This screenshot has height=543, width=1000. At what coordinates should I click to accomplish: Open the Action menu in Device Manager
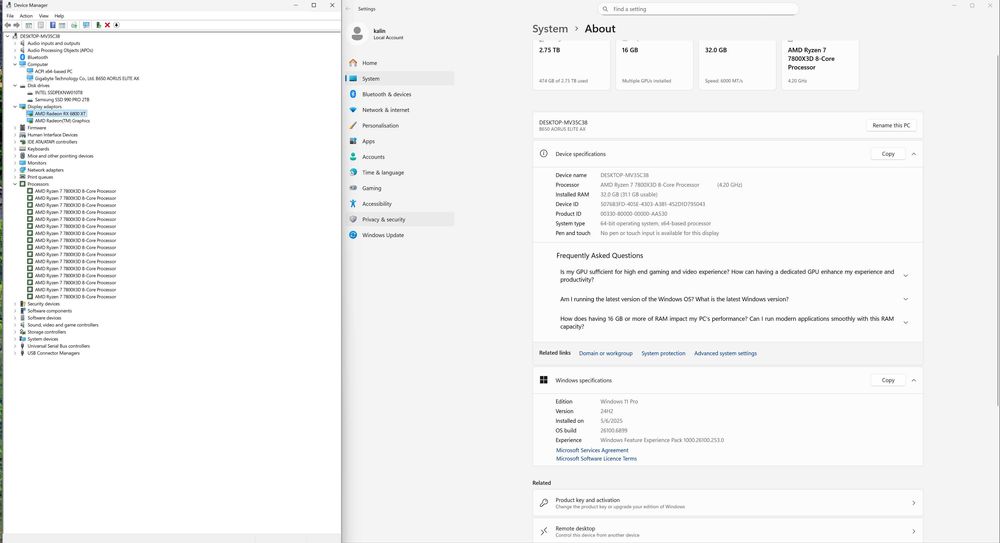[26, 16]
